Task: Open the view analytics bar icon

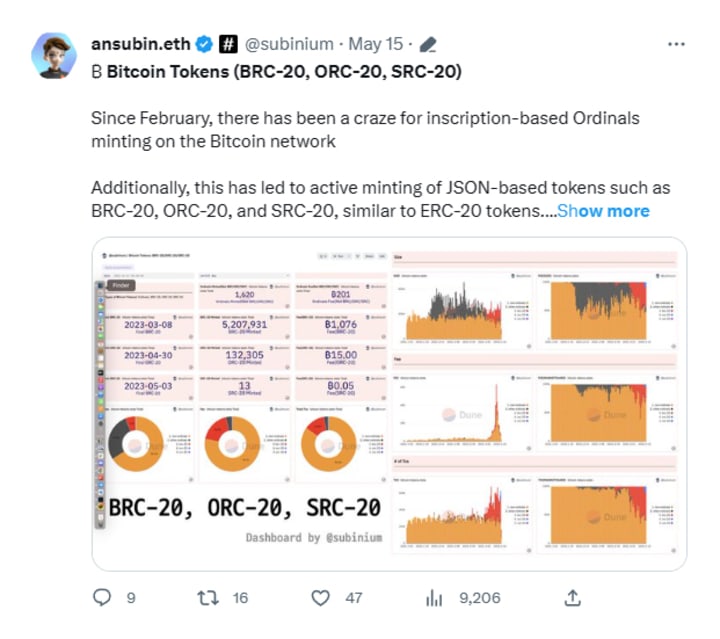Action: (x=434, y=598)
